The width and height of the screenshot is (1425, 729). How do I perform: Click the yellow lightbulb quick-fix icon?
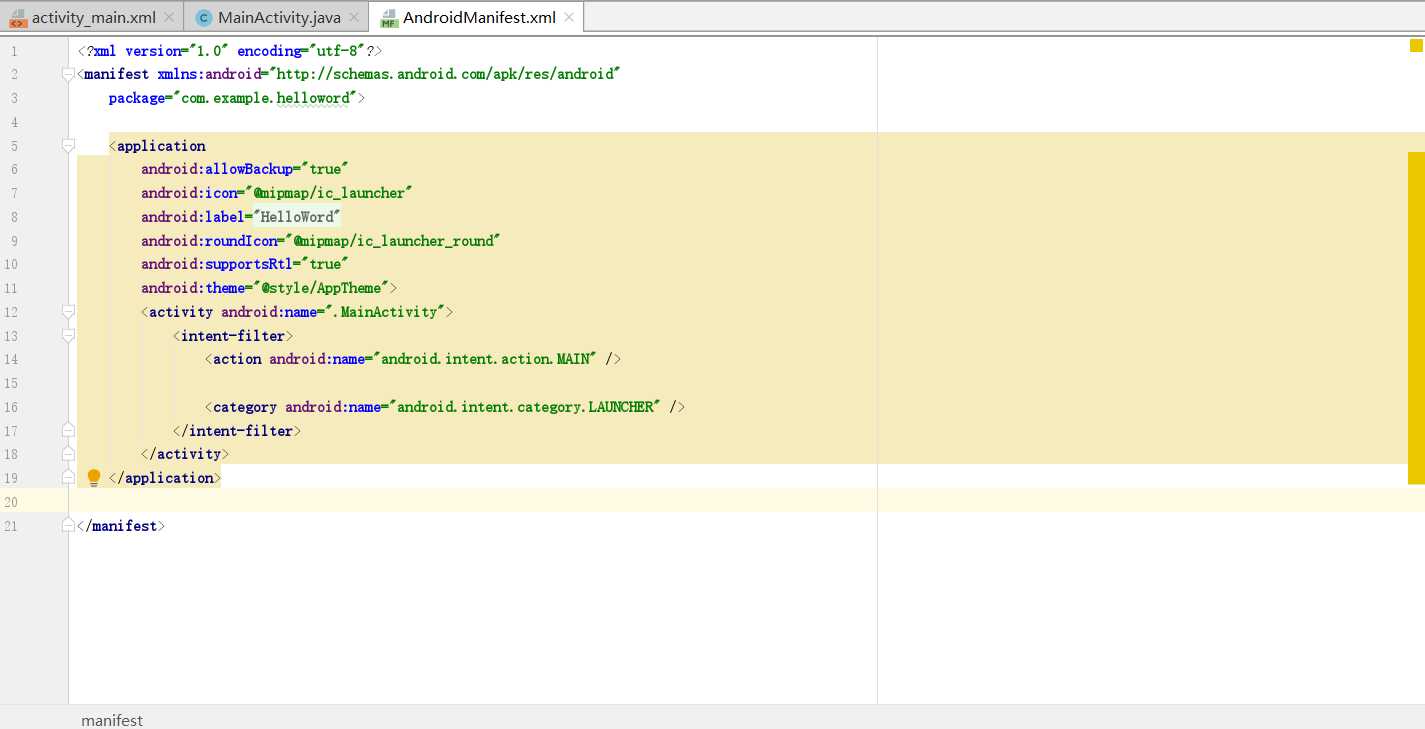tap(94, 478)
